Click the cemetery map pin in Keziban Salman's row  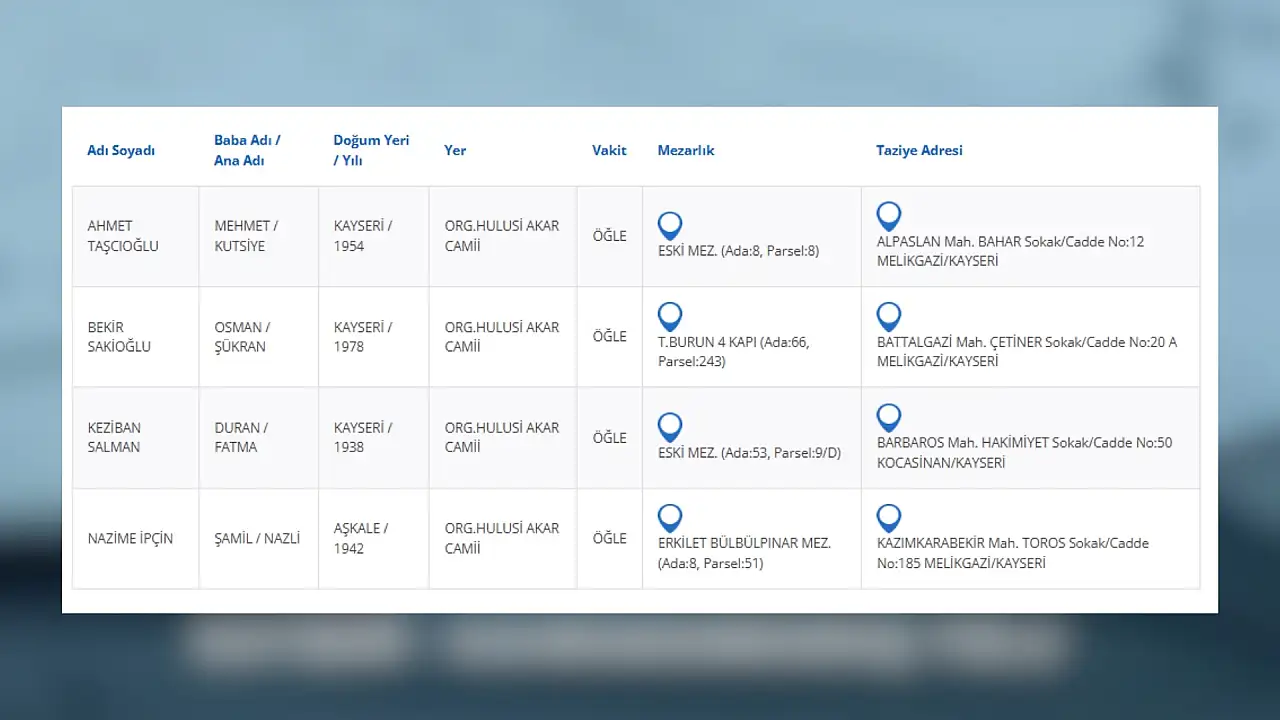(x=670, y=427)
